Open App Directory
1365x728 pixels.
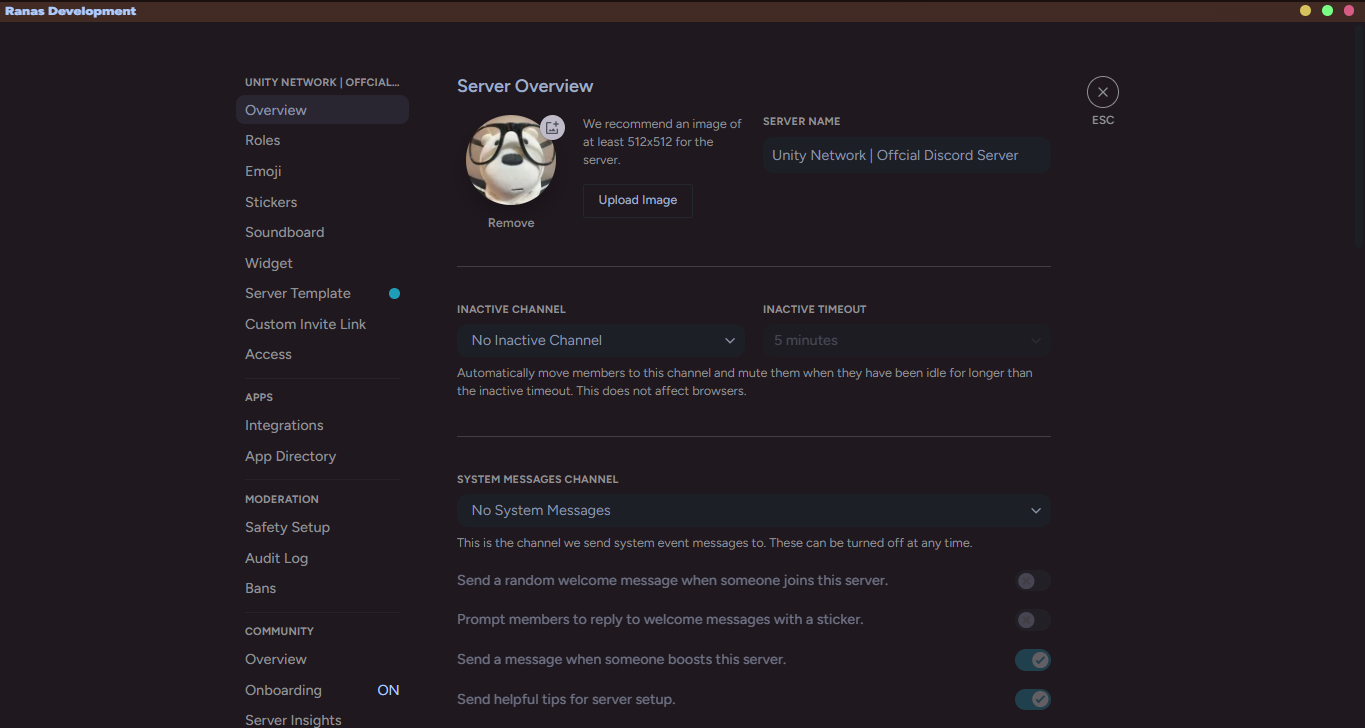click(x=322, y=456)
